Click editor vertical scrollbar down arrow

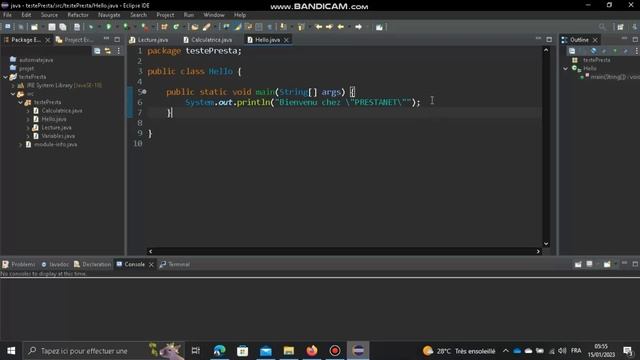click(x=546, y=244)
